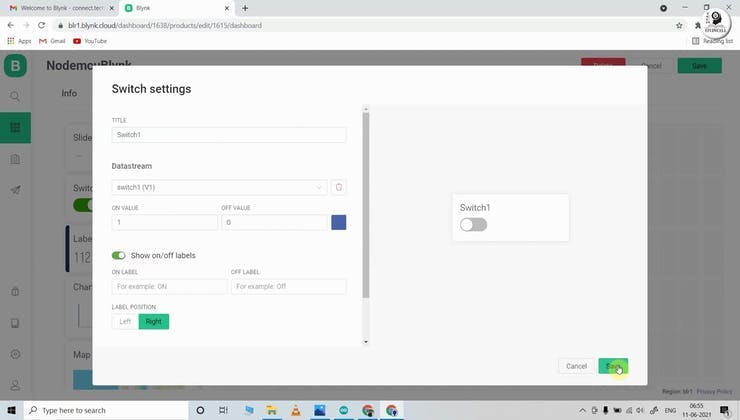
Task: Click the On Value field
Action: click(165, 222)
